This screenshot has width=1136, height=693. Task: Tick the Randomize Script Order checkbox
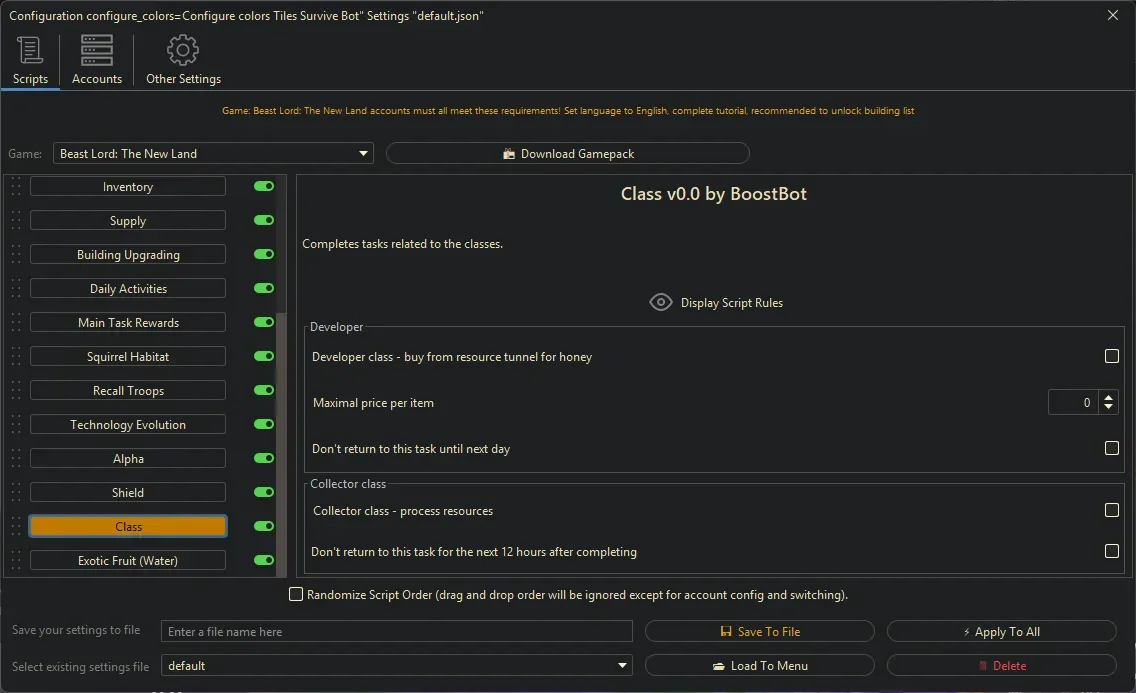(x=296, y=595)
